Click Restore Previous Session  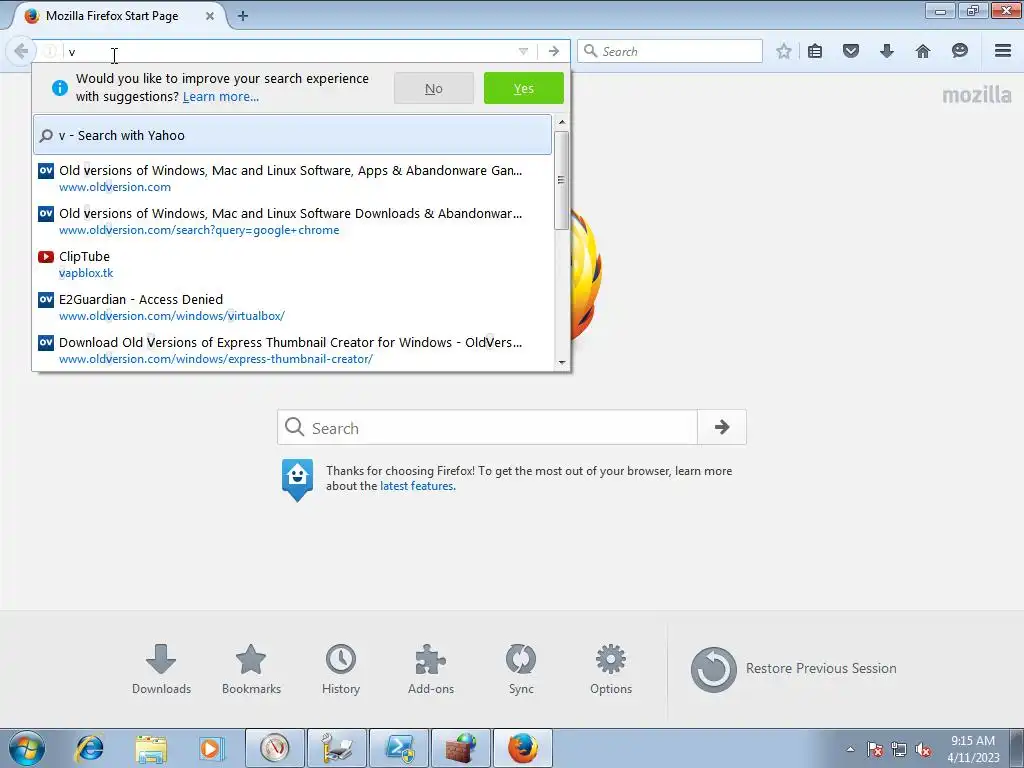point(793,669)
